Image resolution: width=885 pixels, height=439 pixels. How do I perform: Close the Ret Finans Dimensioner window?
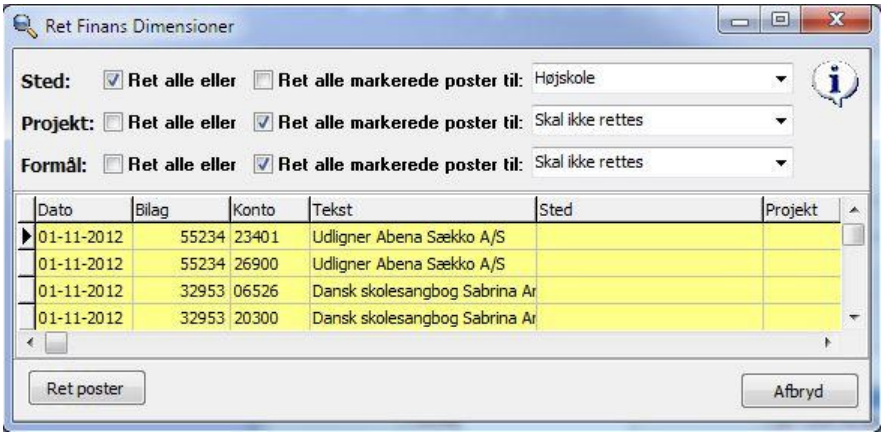[x=836, y=21]
